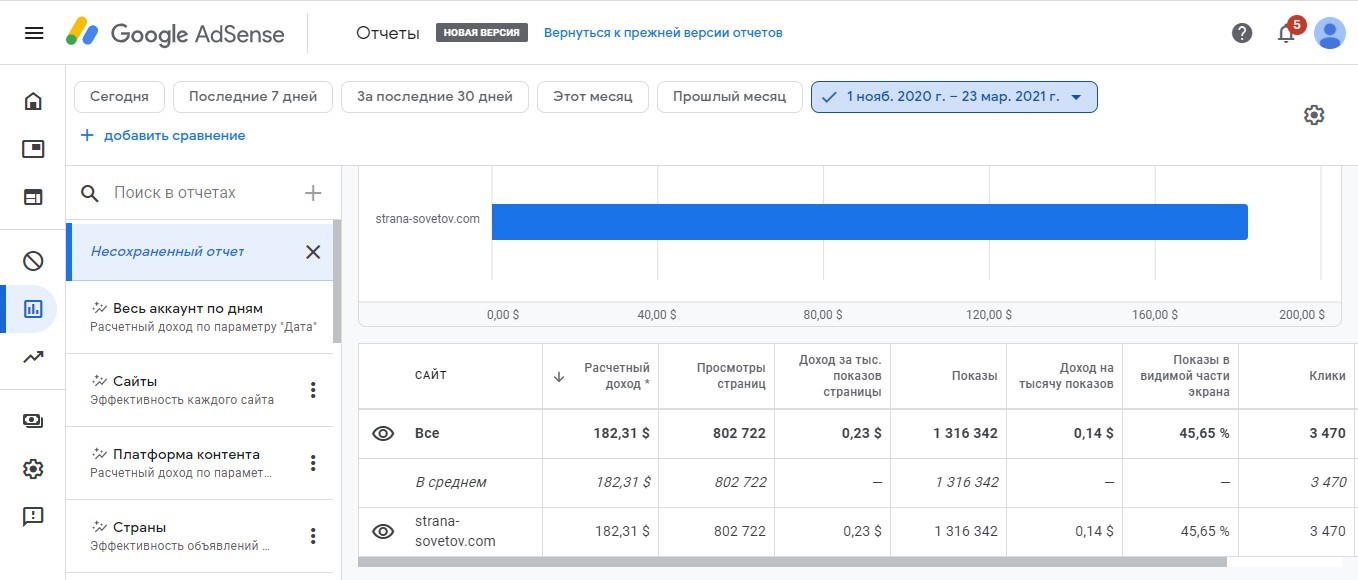Toggle visibility eye for Все row
Viewport: 1358px width, 580px height.
click(x=383, y=433)
